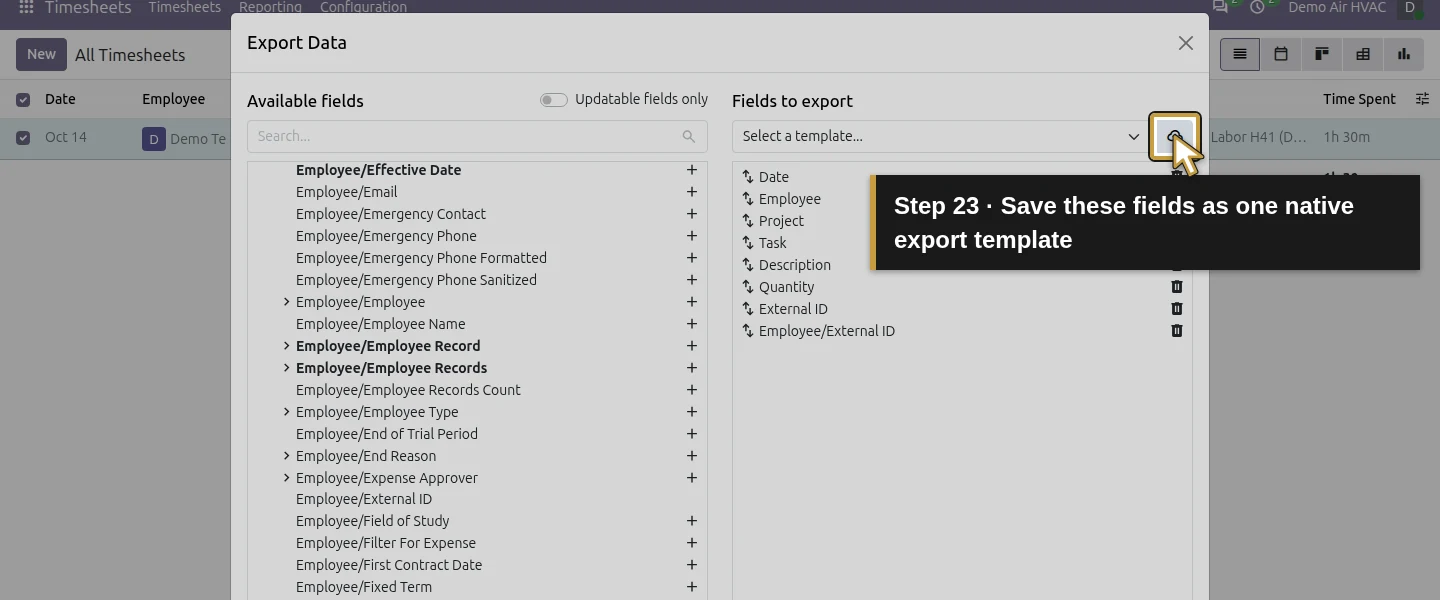The image size is (1440, 600).
Task: Add Employee/Employee Records Count via plus icon
Action: coord(691,390)
